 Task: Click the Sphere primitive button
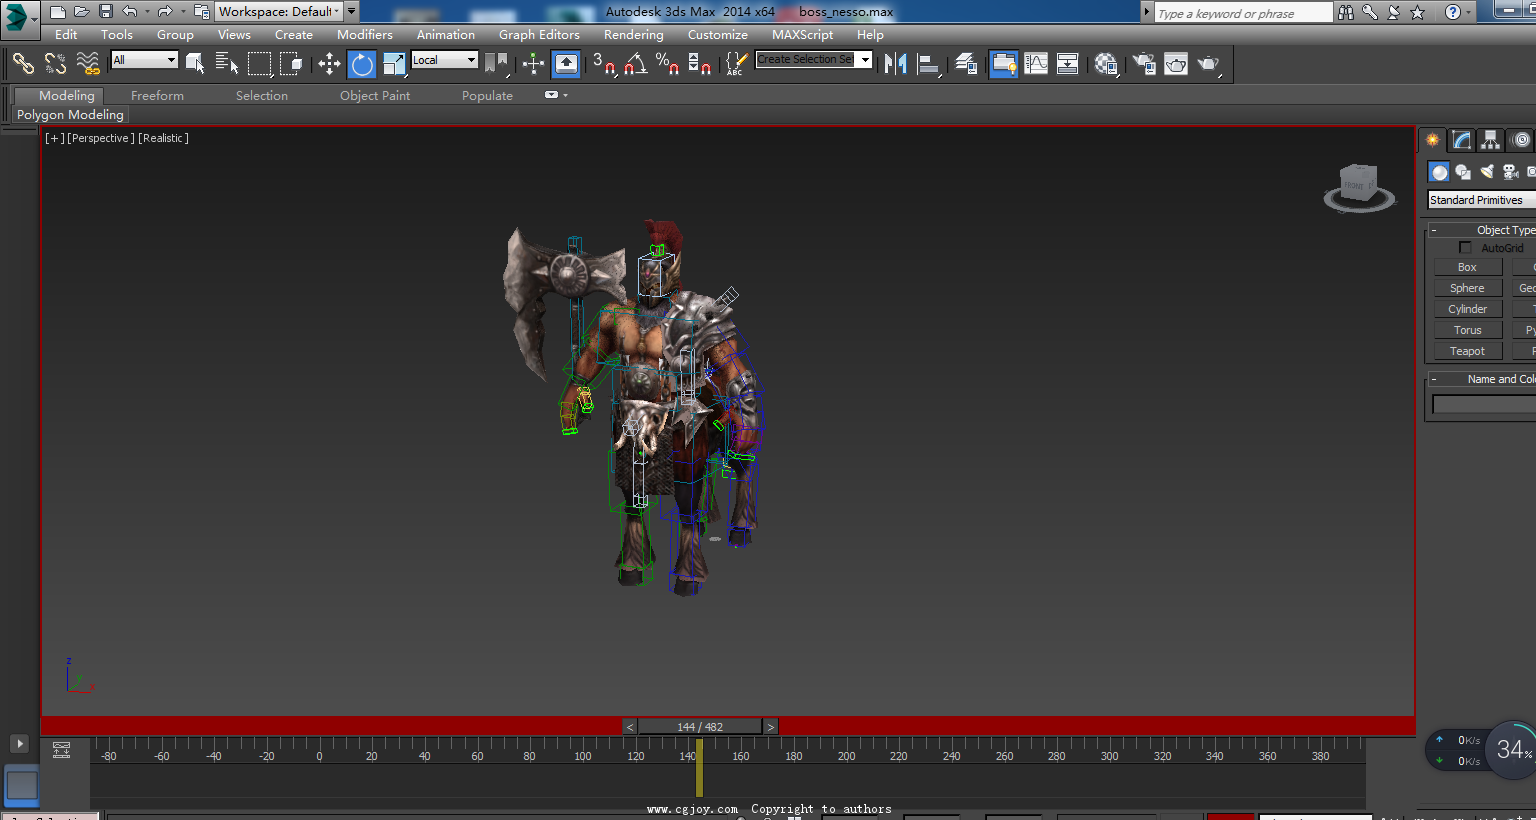coord(1467,288)
